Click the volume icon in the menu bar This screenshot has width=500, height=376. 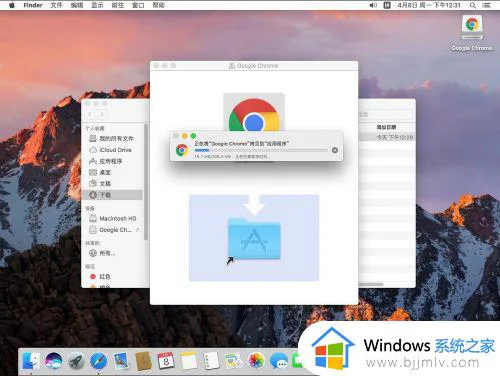(373, 5)
